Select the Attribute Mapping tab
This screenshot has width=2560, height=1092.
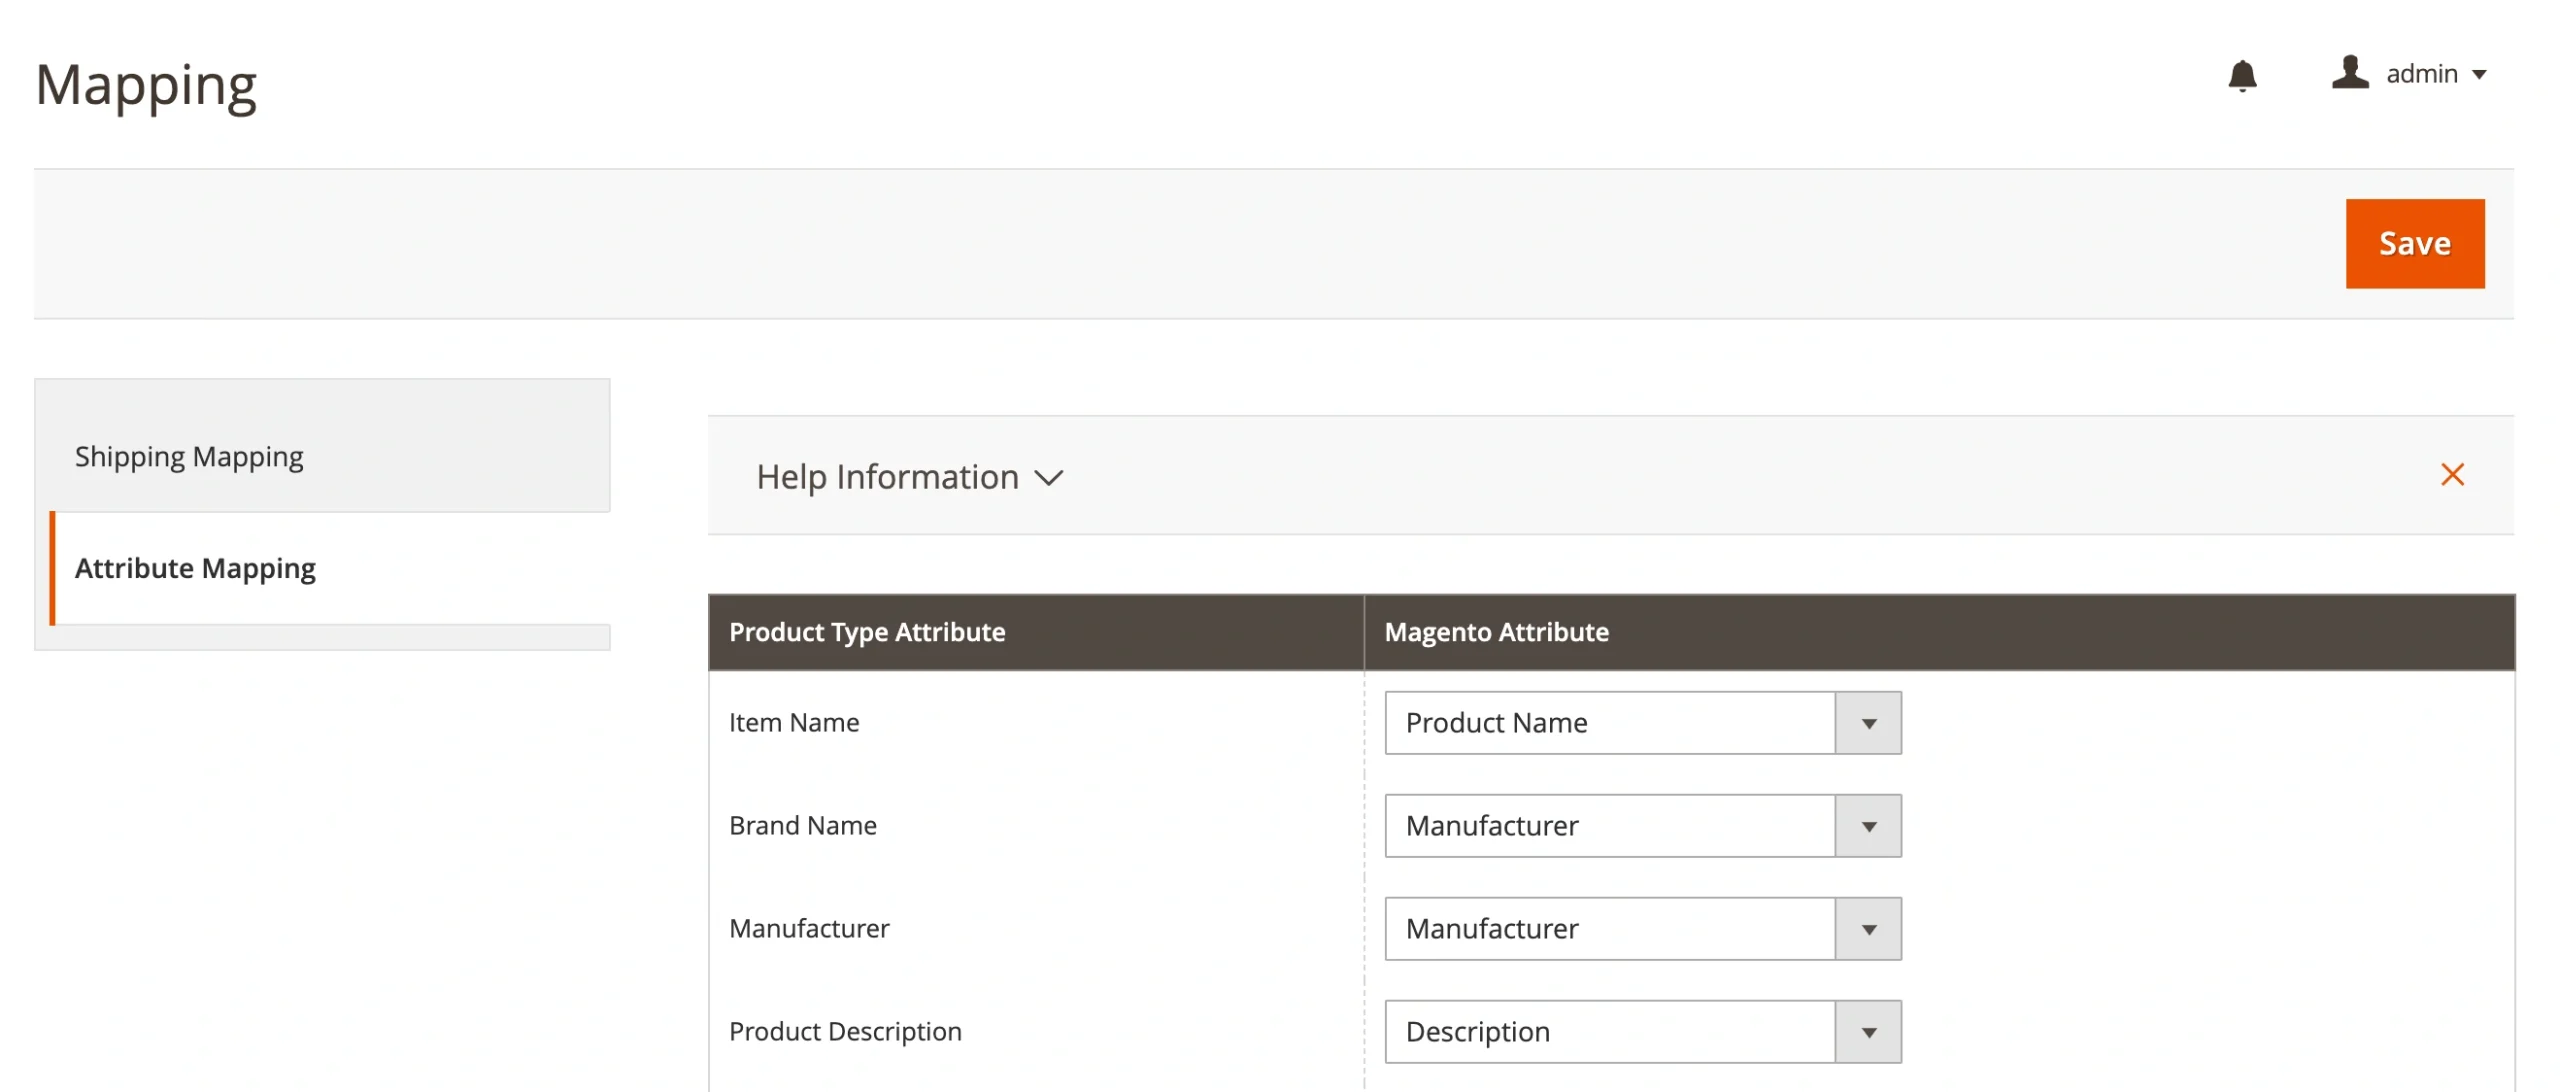tap(195, 568)
